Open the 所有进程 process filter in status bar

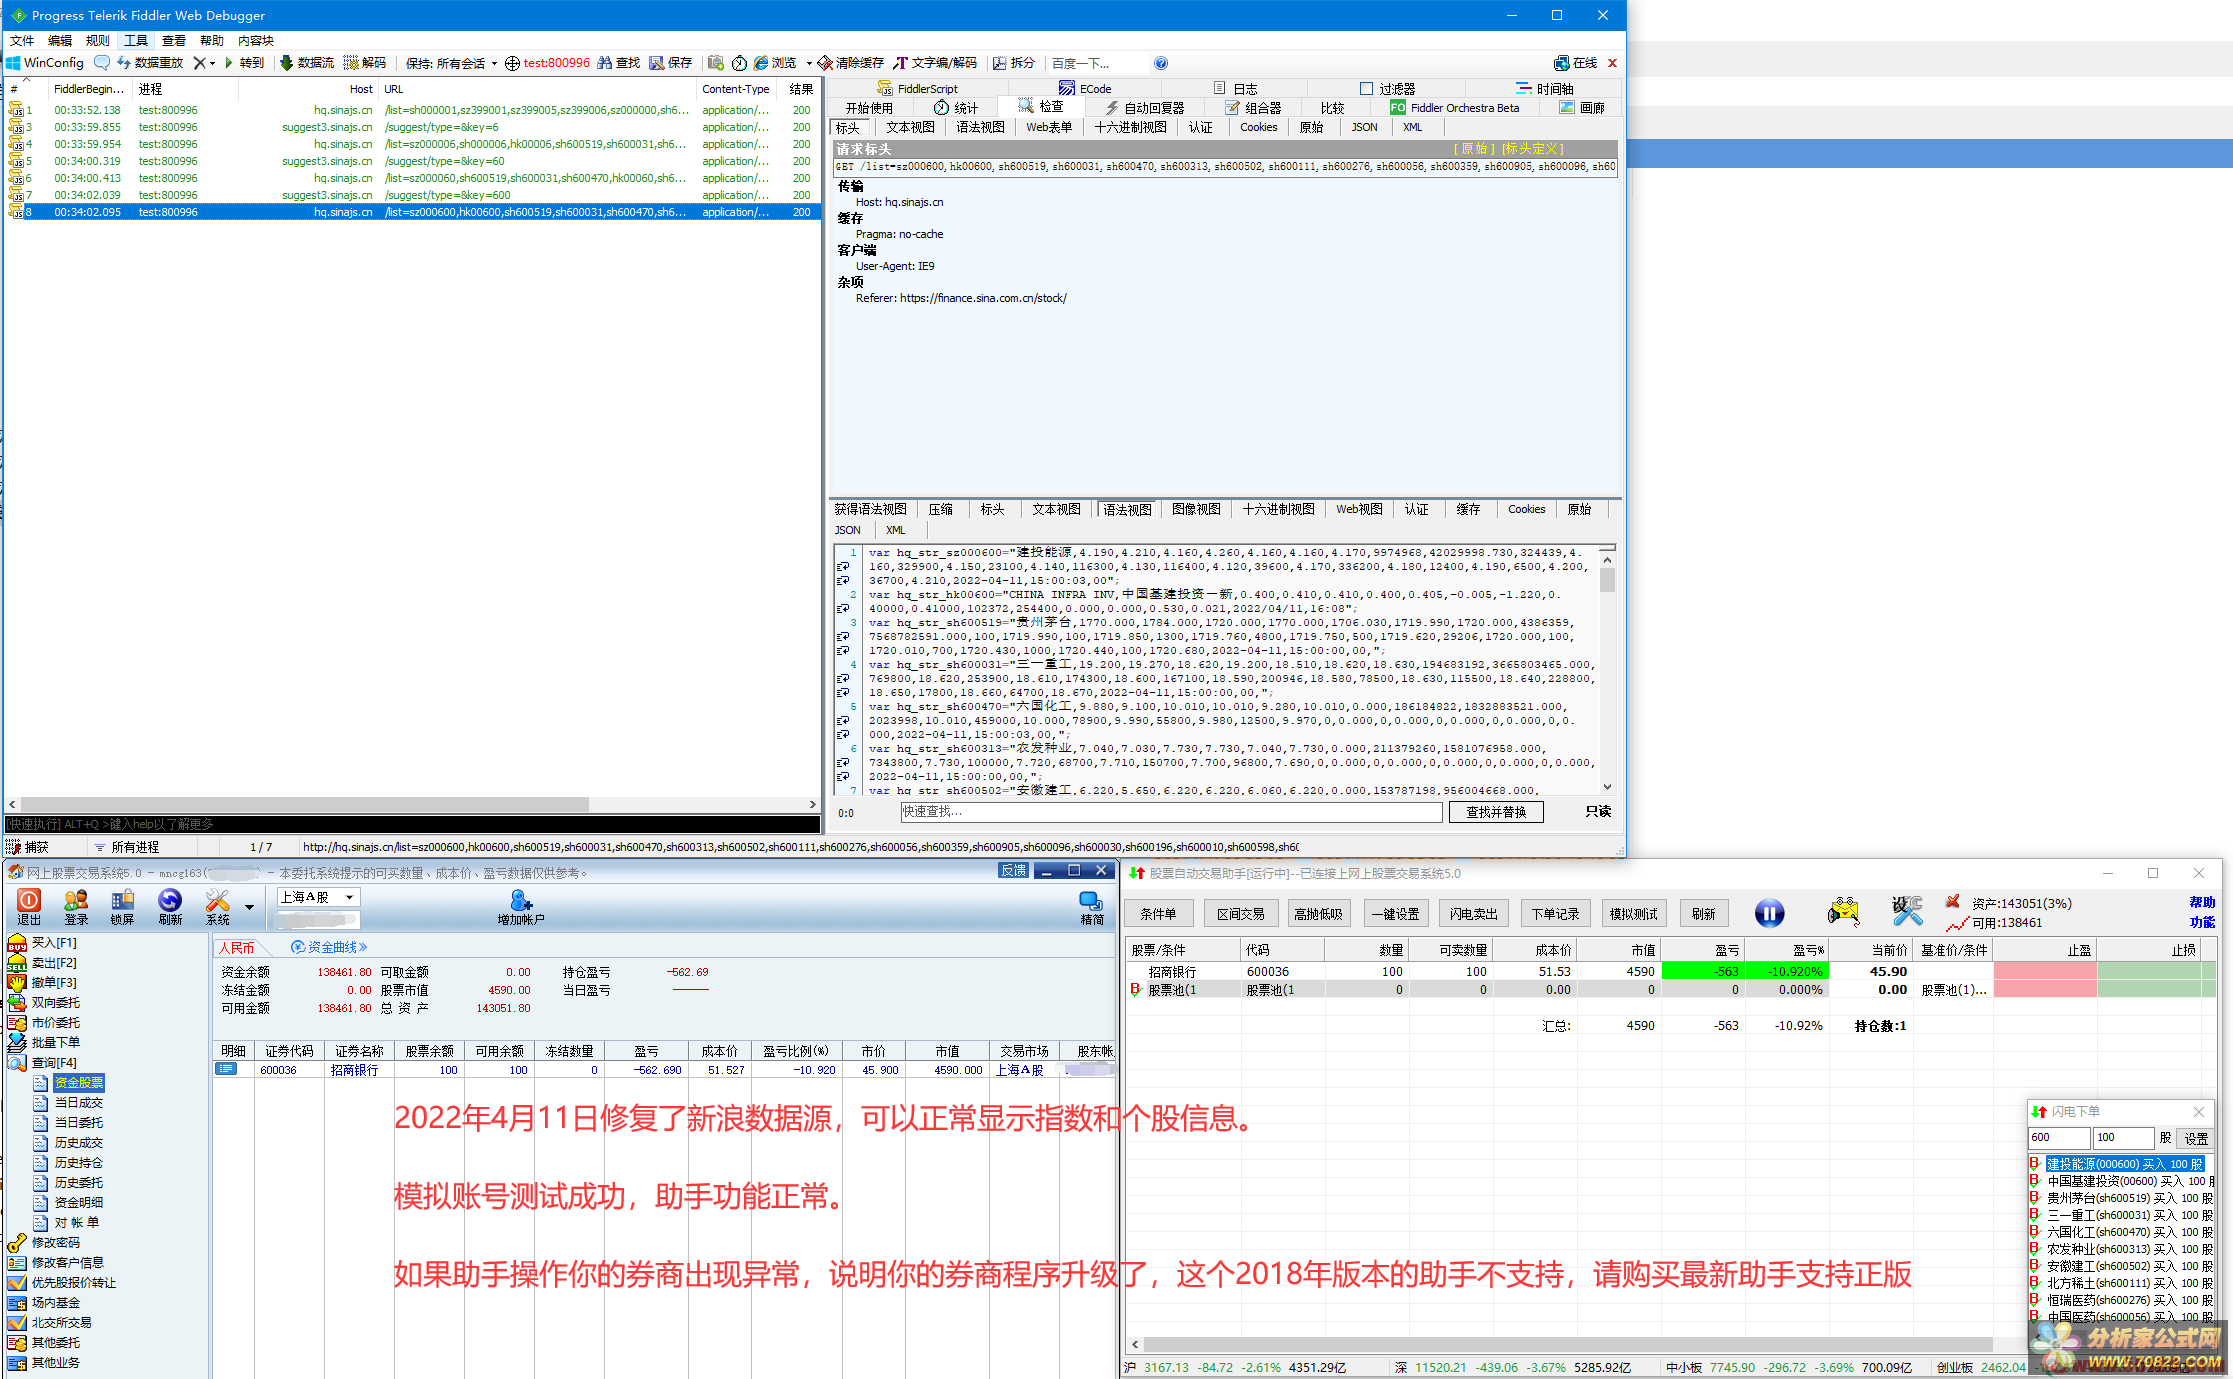127,847
